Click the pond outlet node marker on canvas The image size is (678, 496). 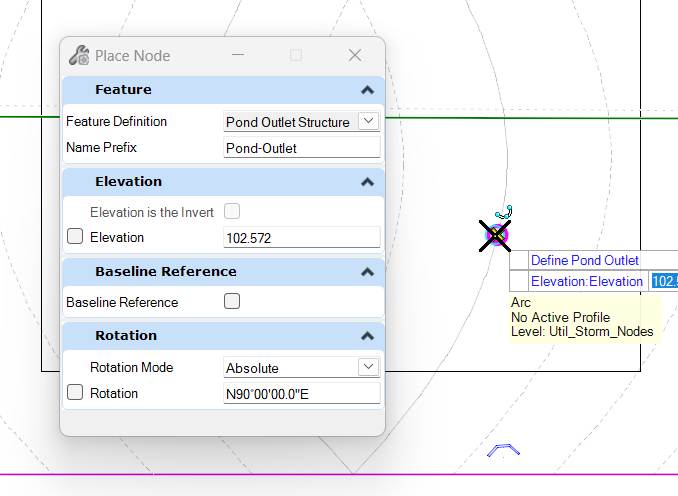[495, 236]
